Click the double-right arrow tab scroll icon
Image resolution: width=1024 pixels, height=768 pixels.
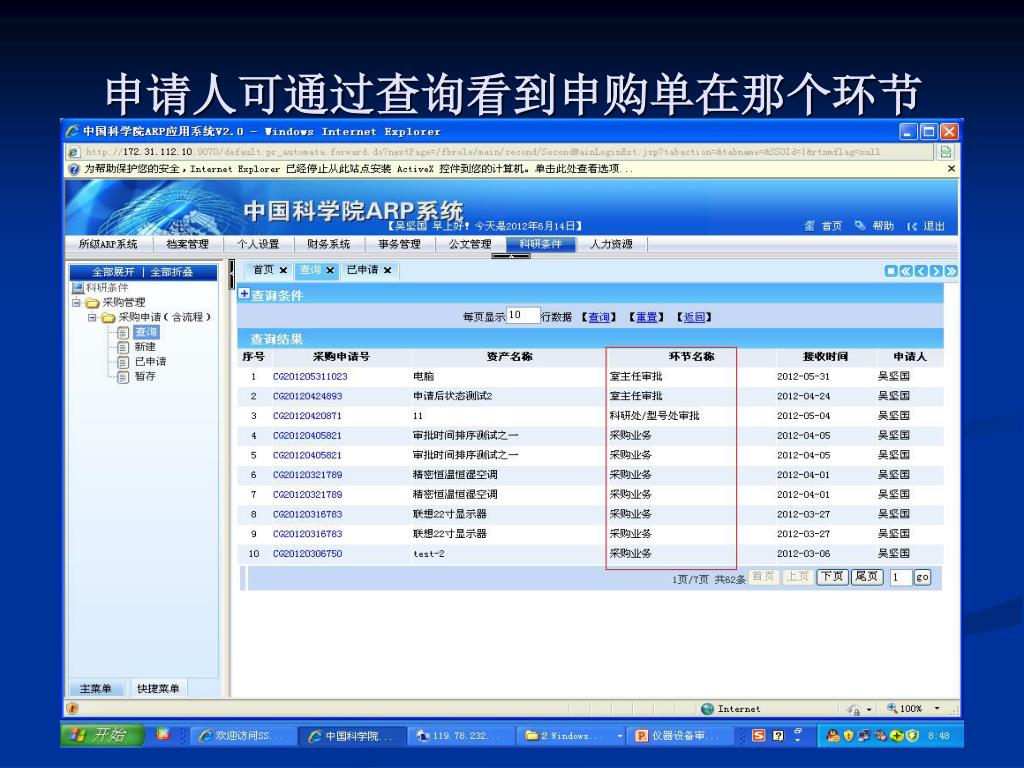pos(951,271)
